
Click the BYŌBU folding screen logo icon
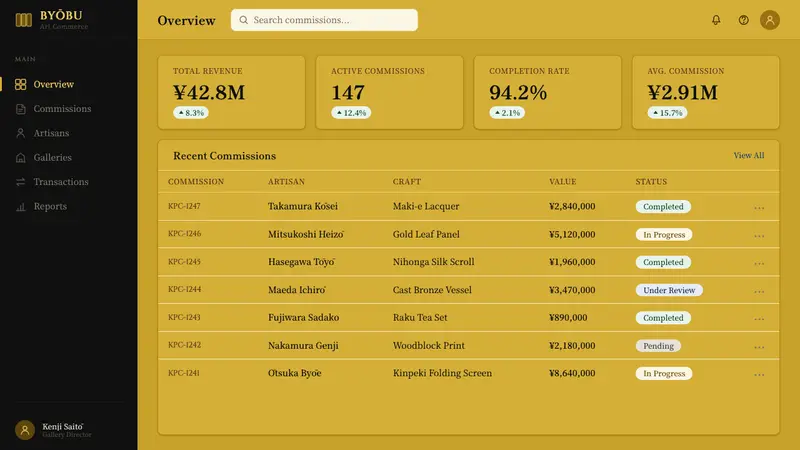23,20
